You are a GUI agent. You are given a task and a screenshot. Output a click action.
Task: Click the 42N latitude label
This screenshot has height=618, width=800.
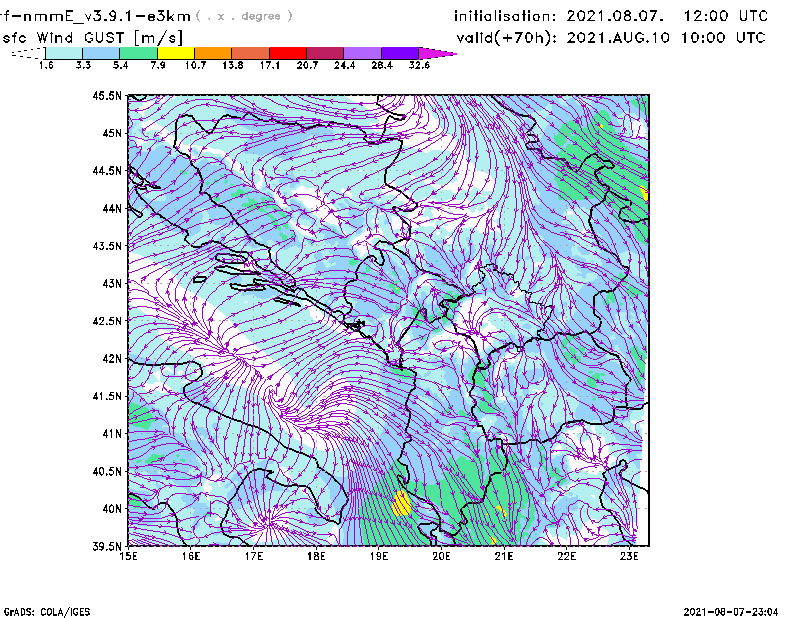pyautogui.click(x=112, y=359)
